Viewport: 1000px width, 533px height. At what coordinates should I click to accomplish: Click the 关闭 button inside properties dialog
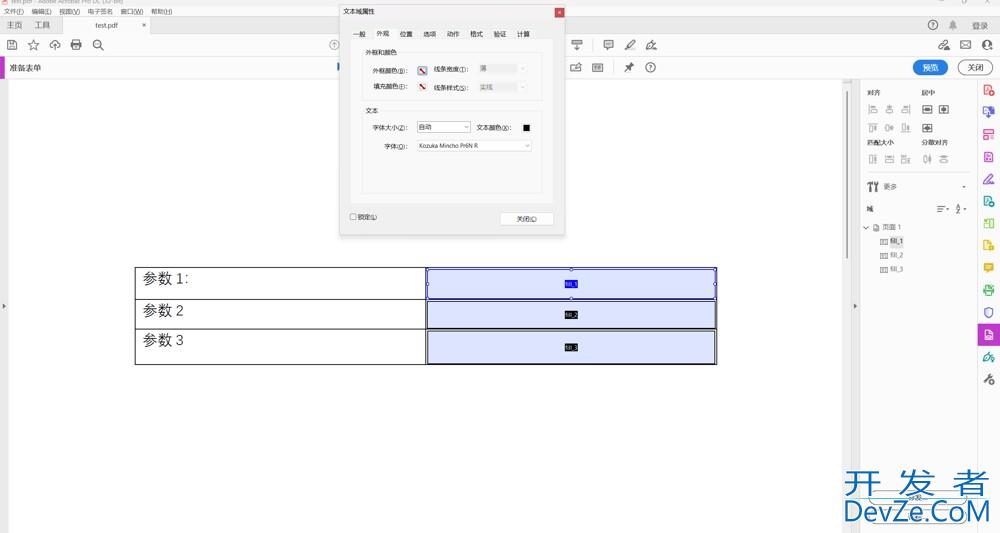[x=527, y=219]
